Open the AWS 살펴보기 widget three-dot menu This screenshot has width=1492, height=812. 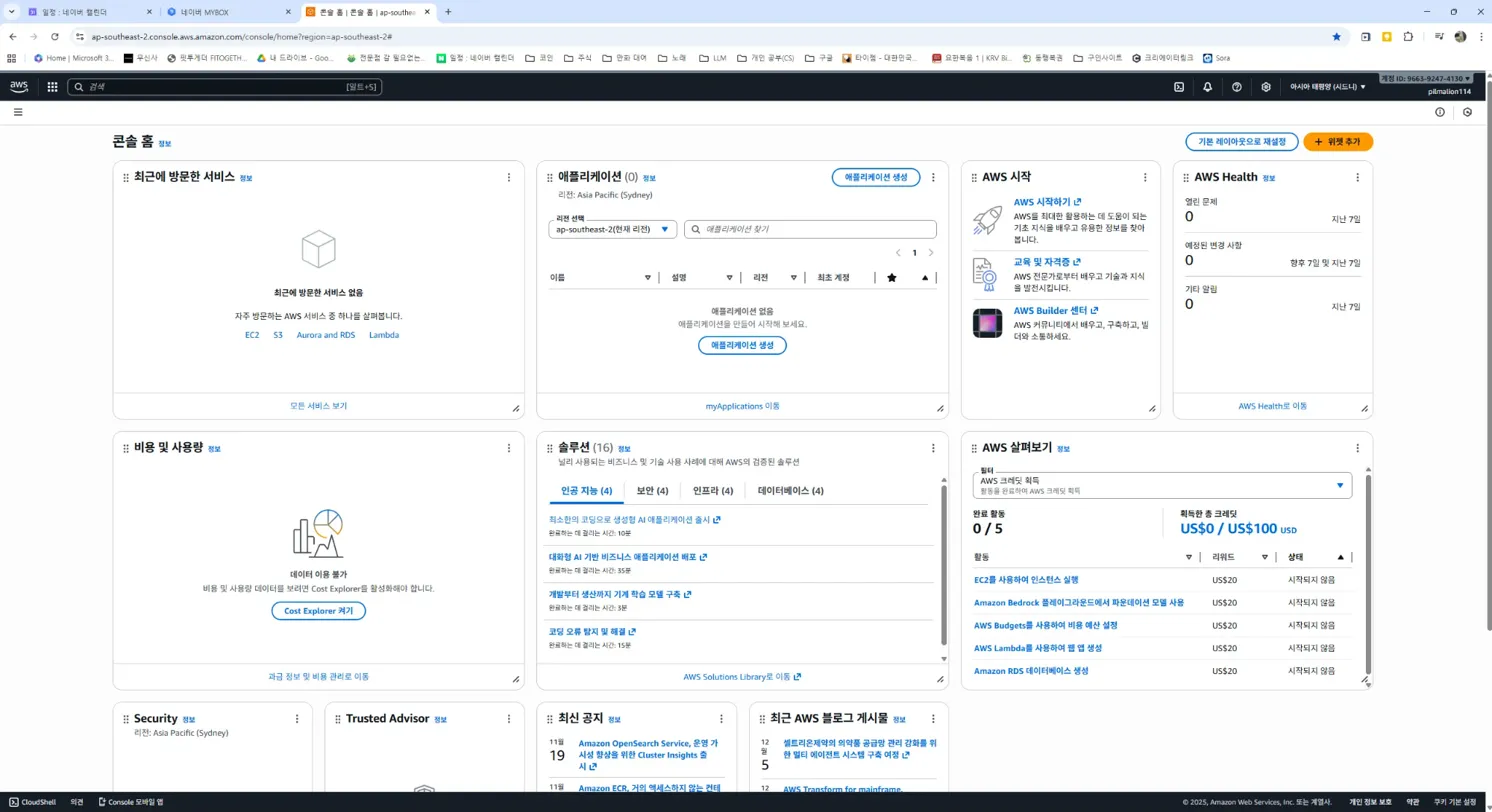click(x=1357, y=448)
